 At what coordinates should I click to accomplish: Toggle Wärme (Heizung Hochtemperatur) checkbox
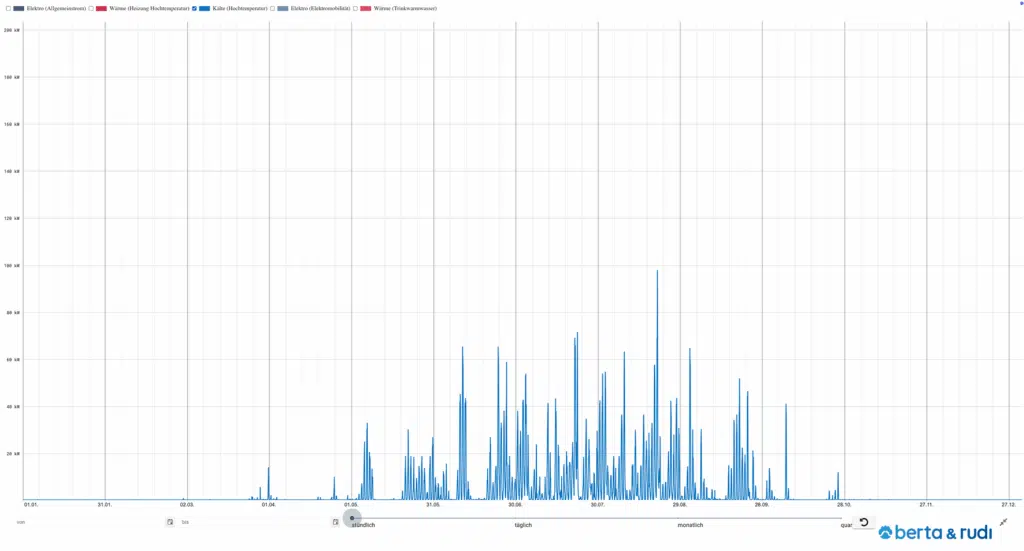coord(91,8)
